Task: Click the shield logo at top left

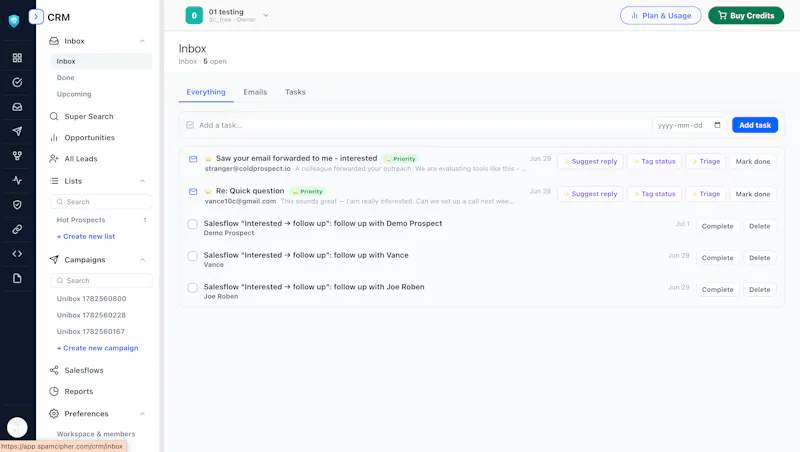Action: (14, 20)
